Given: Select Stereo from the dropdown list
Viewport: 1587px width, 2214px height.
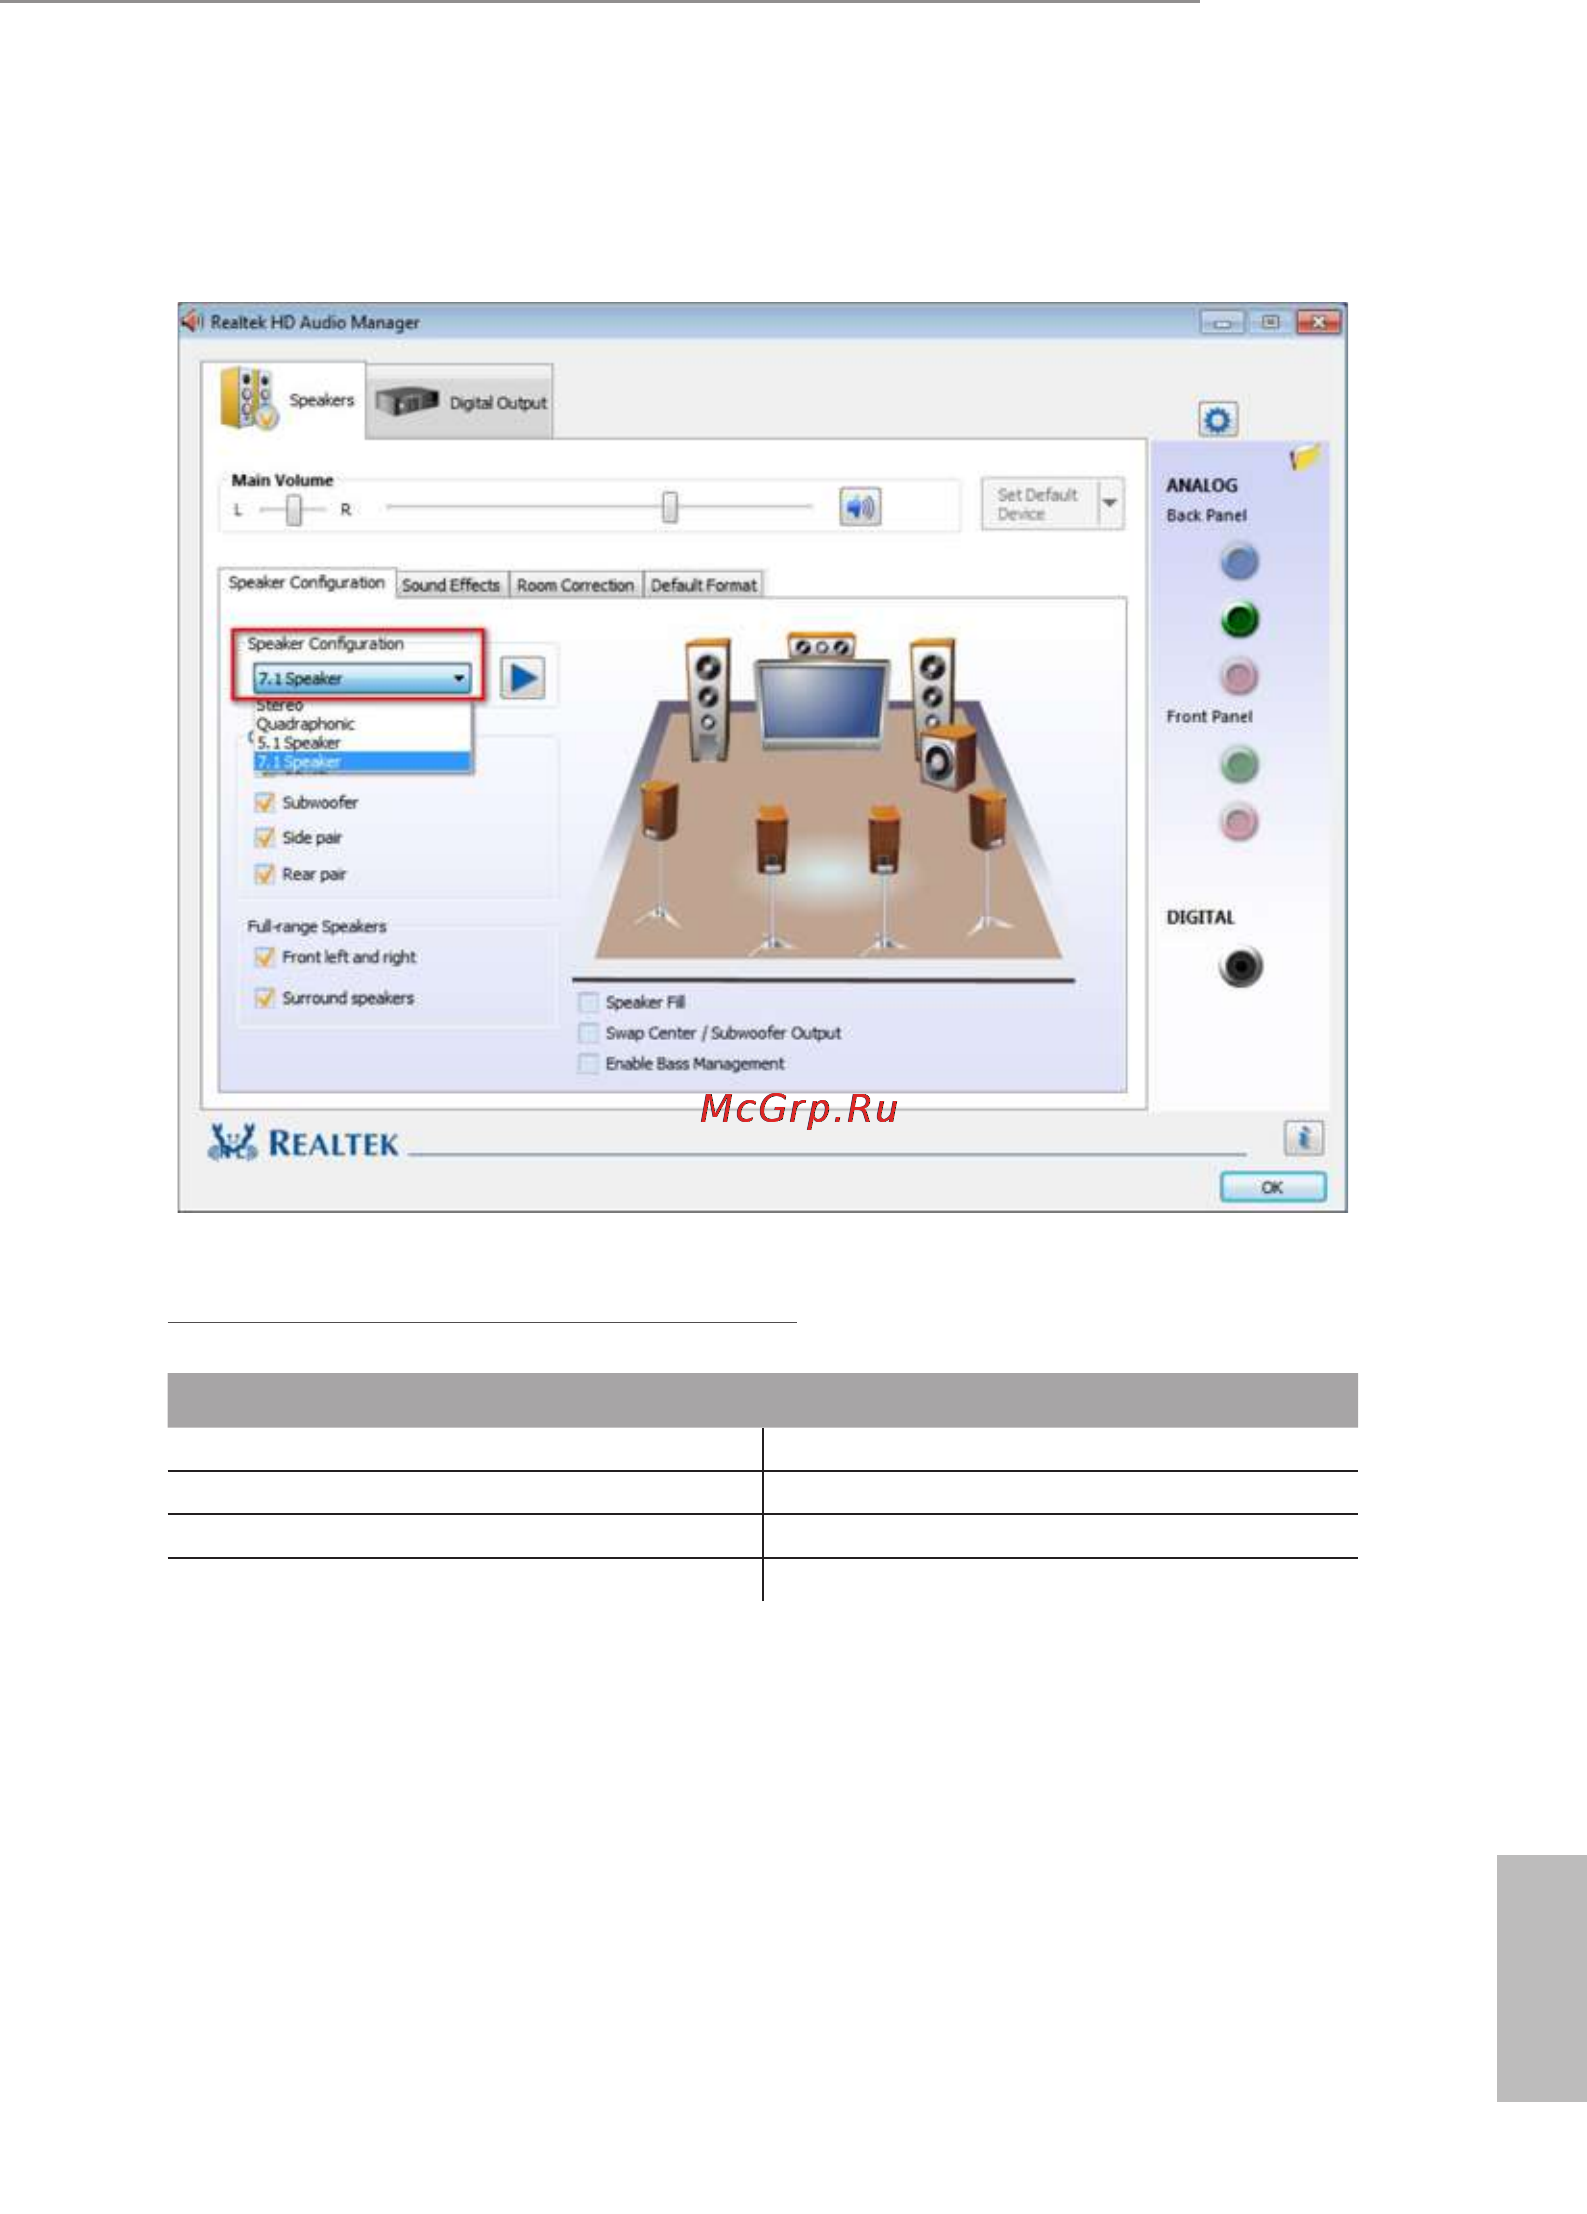Looking at the screenshot, I should 362,706.
